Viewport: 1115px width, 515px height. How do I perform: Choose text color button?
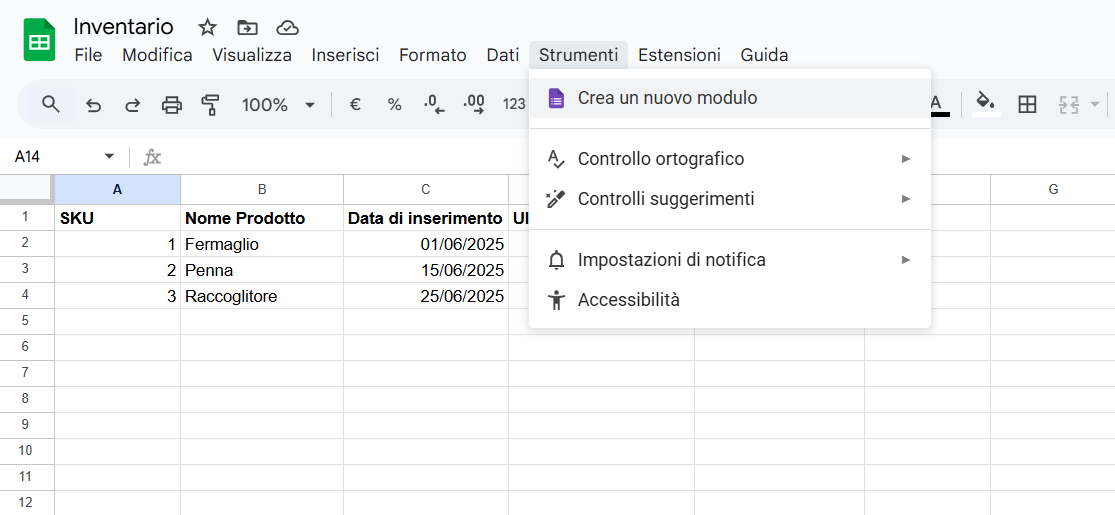coord(937,105)
